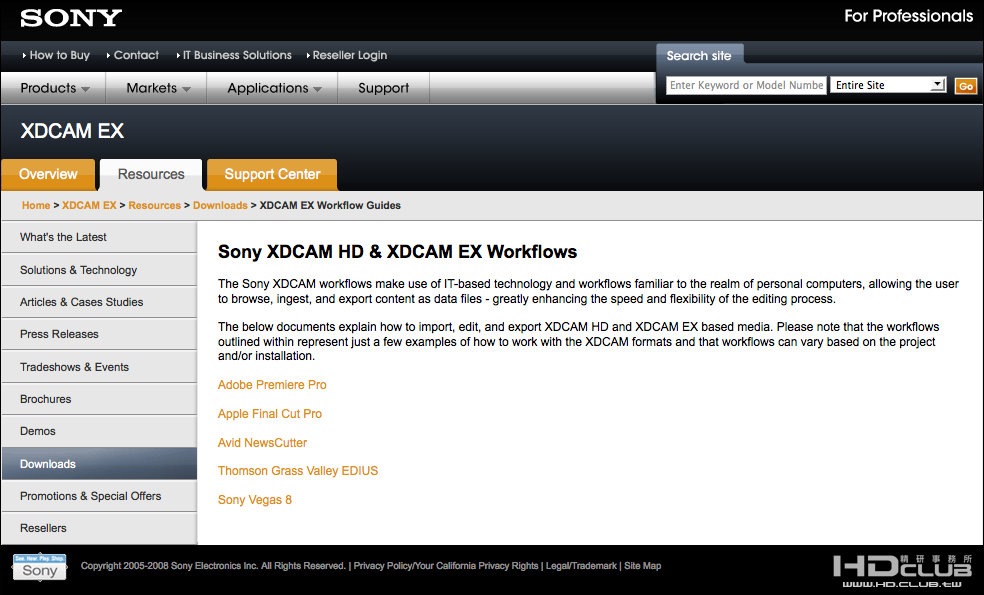Click the Sony XDCAM HD & XDCAM EX Workflows heading
Viewport: 984px width, 595px height.
tap(397, 252)
